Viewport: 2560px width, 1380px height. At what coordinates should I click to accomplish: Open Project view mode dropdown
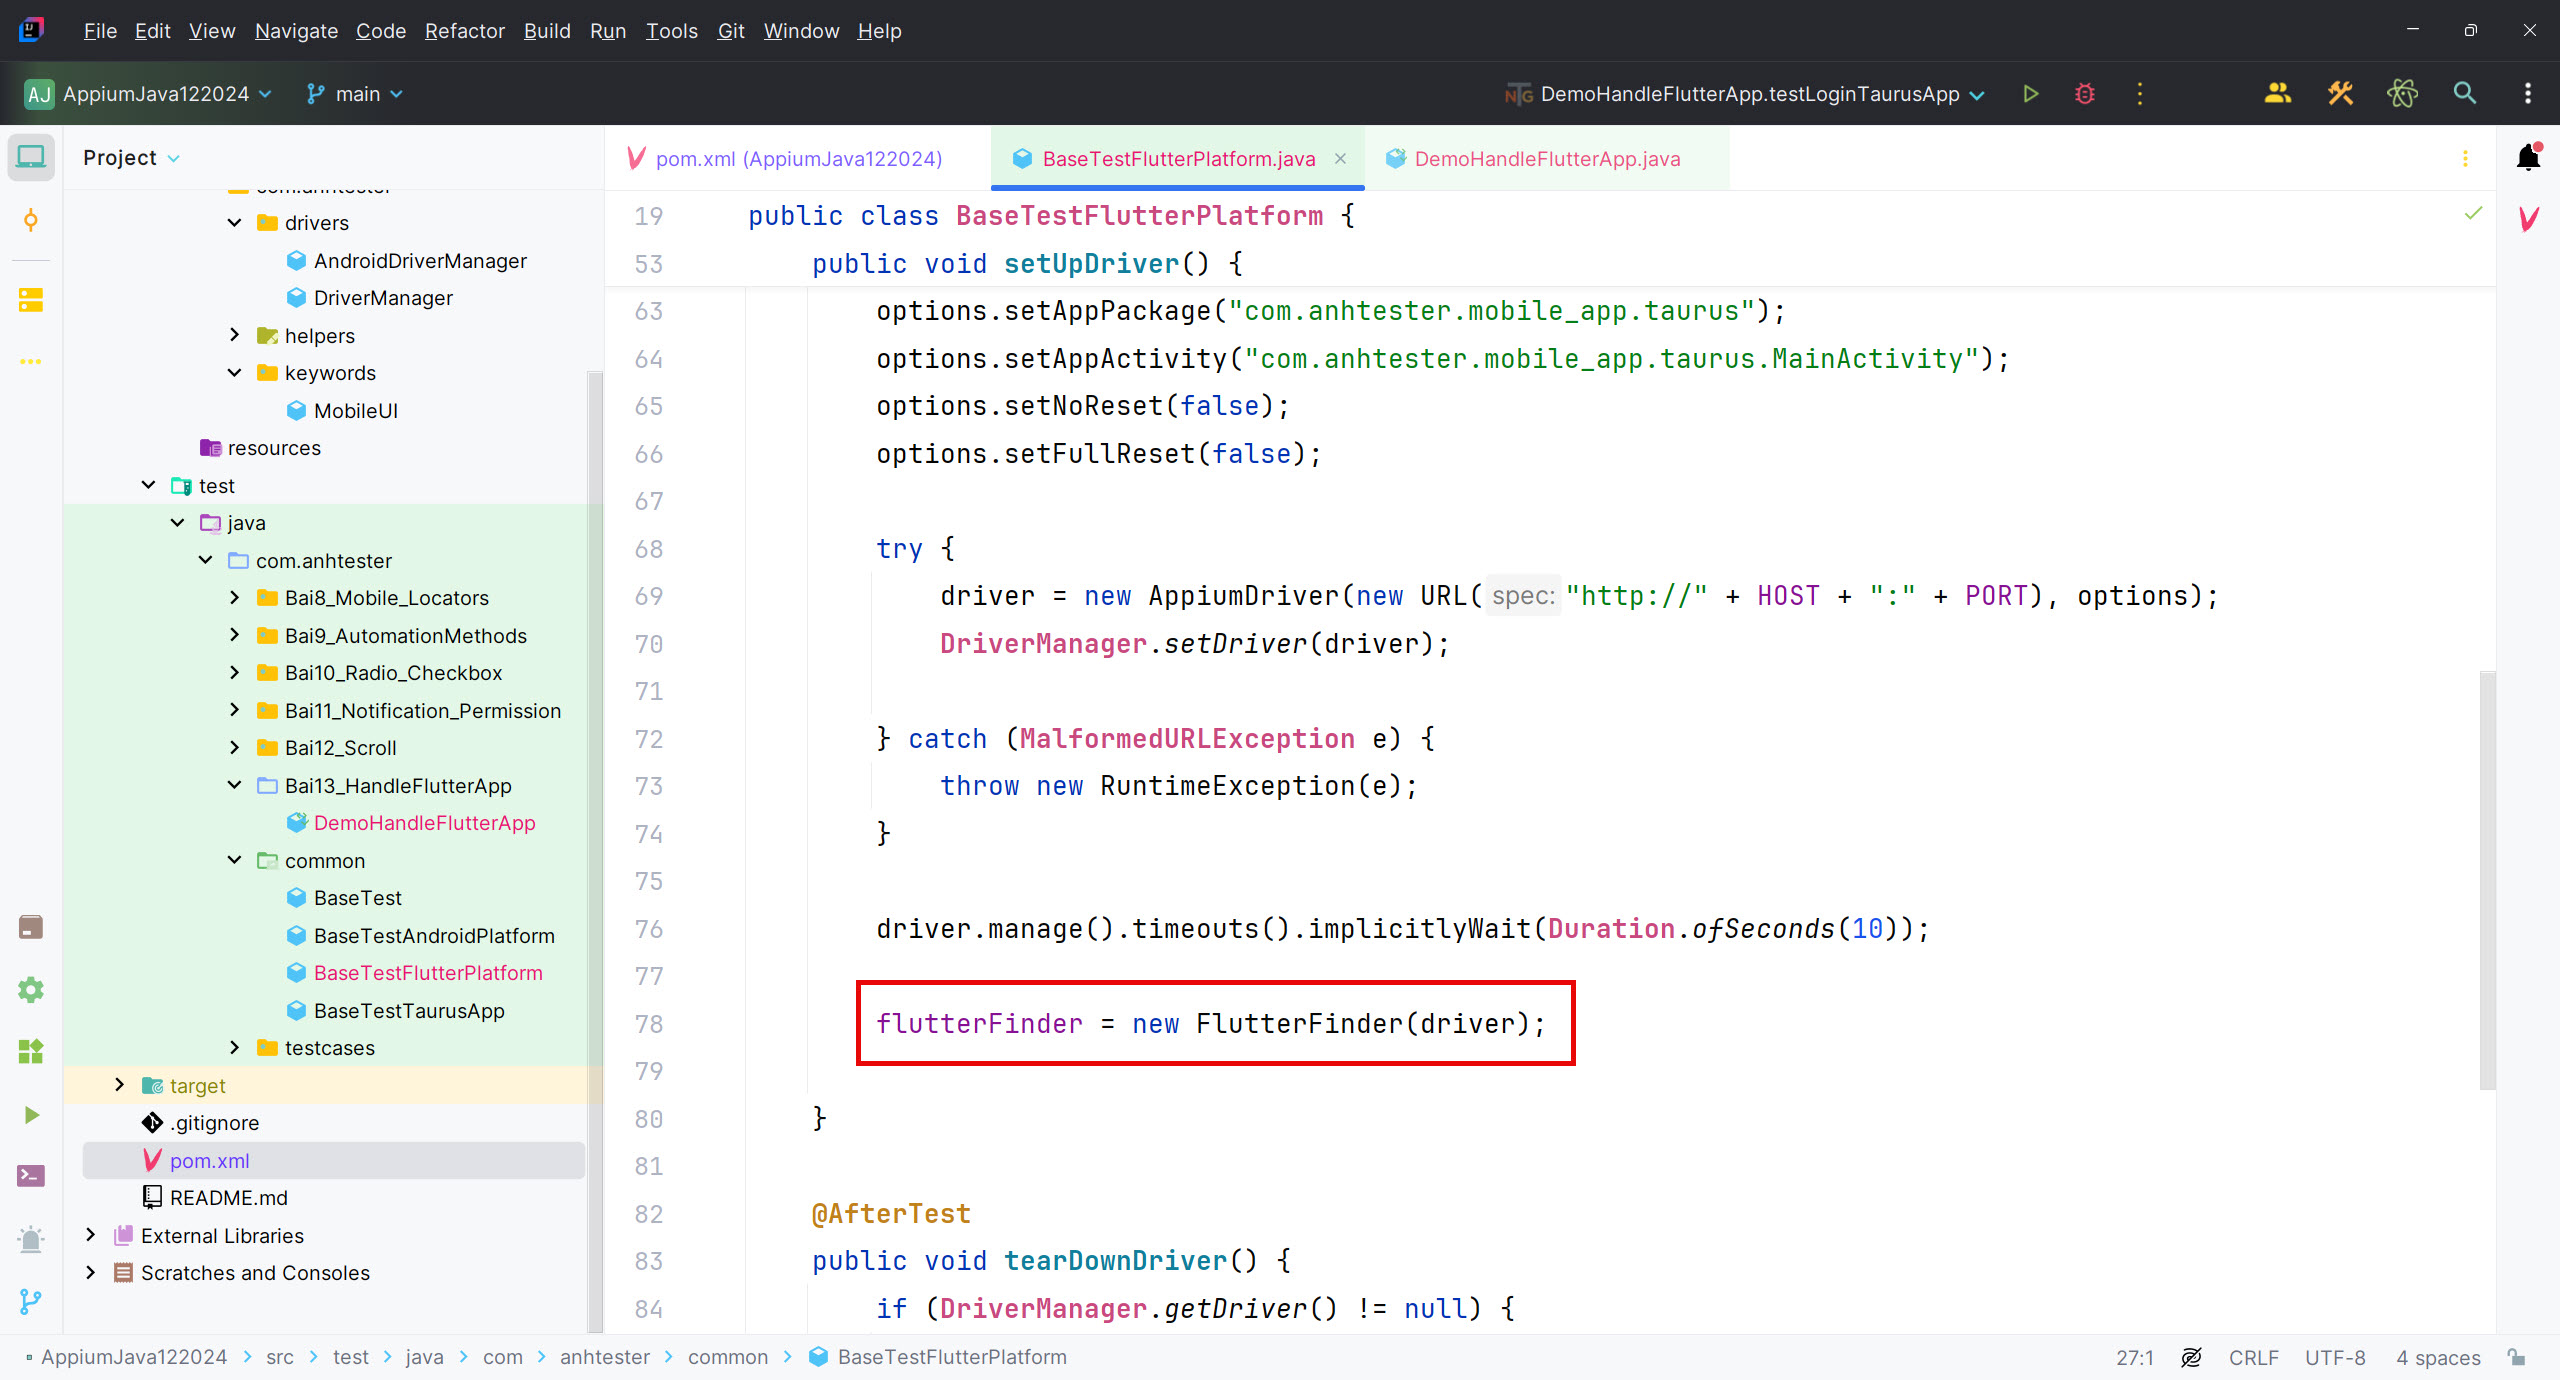point(131,158)
